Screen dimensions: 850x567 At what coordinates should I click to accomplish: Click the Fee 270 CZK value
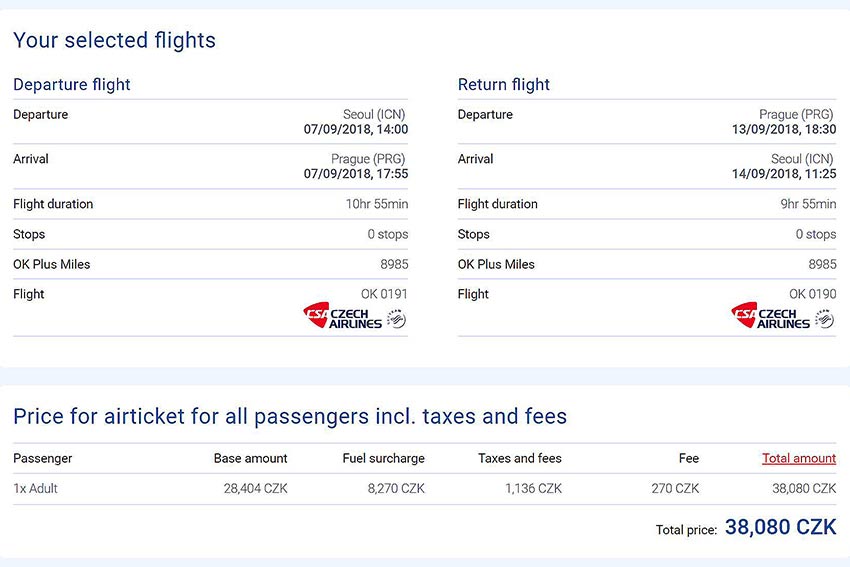coord(675,488)
